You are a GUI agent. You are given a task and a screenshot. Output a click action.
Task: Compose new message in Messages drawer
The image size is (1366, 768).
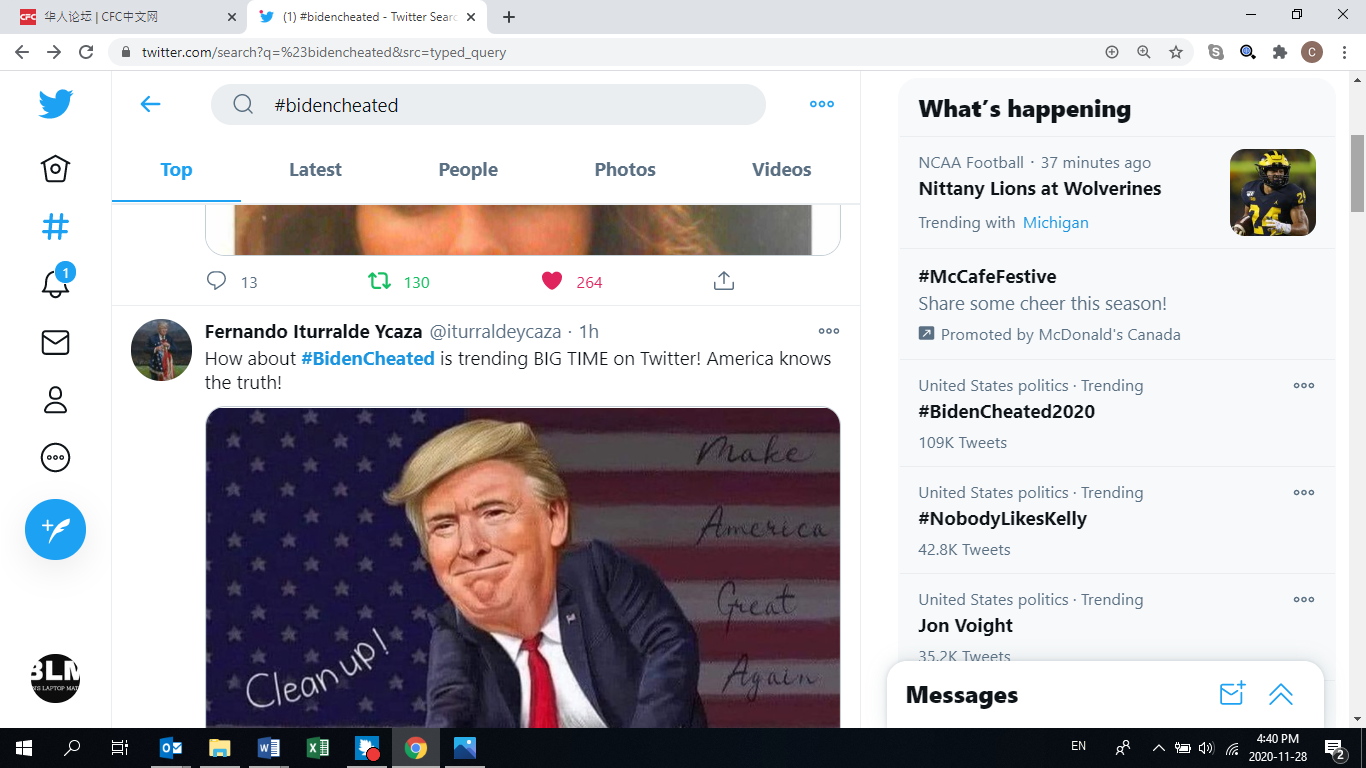1232,694
